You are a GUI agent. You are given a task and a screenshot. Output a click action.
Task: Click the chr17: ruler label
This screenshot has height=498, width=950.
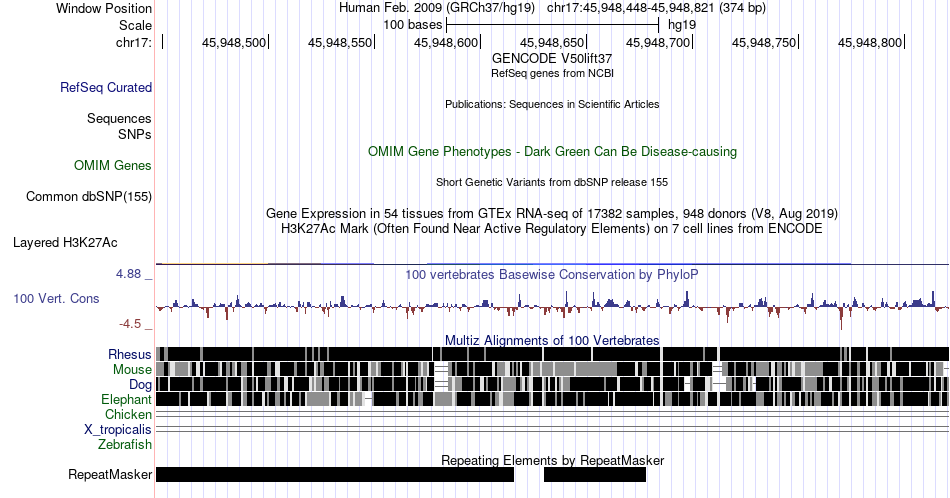(x=134, y=42)
